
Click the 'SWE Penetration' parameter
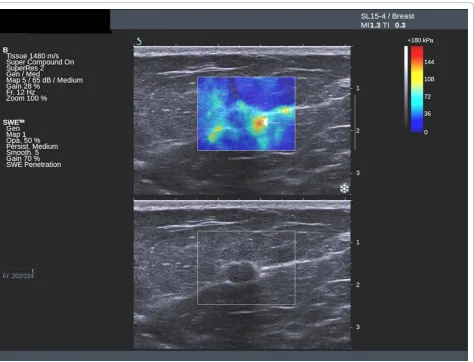click(x=34, y=164)
